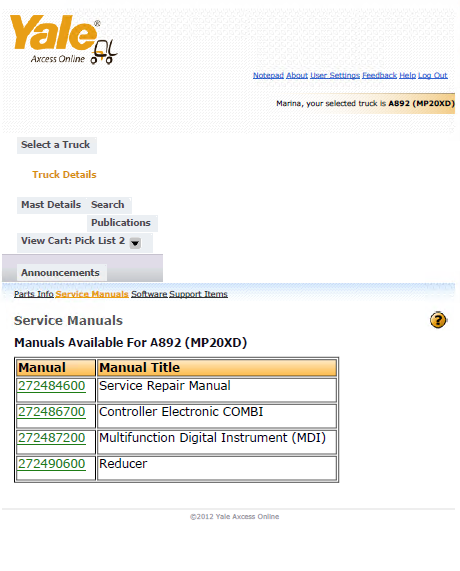Go to Mast Details

[x=51, y=205]
